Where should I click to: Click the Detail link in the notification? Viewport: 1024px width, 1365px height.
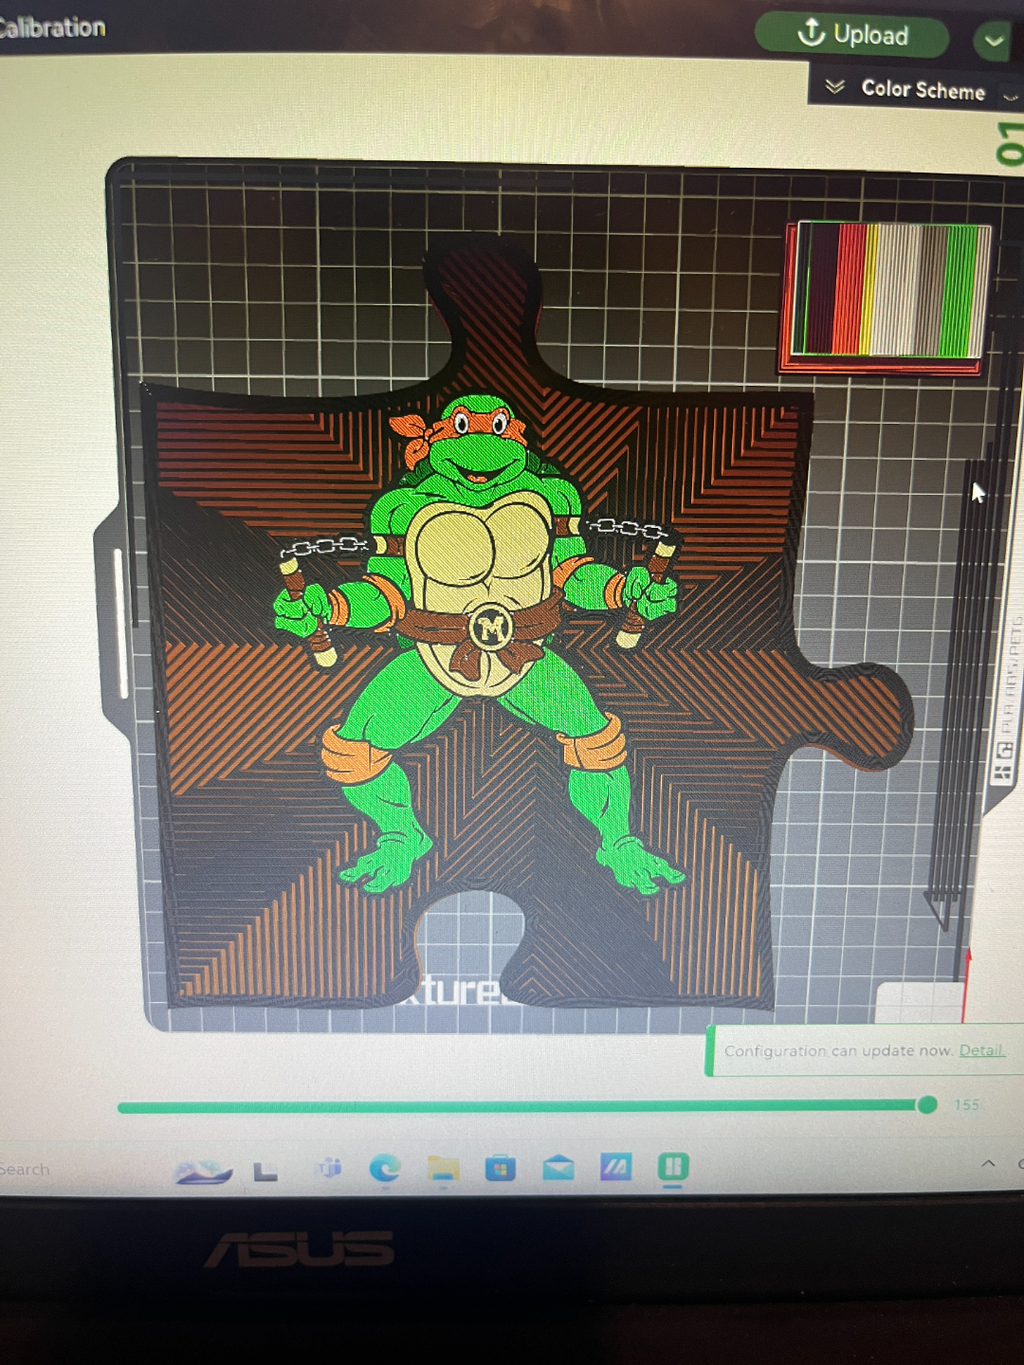[x=981, y=1050]
